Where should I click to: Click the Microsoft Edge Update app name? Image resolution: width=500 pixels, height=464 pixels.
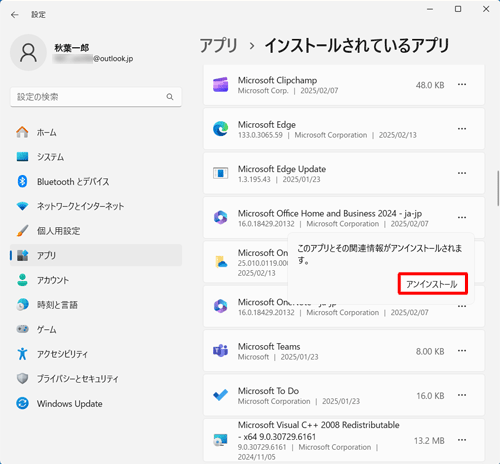click(282, 169)
